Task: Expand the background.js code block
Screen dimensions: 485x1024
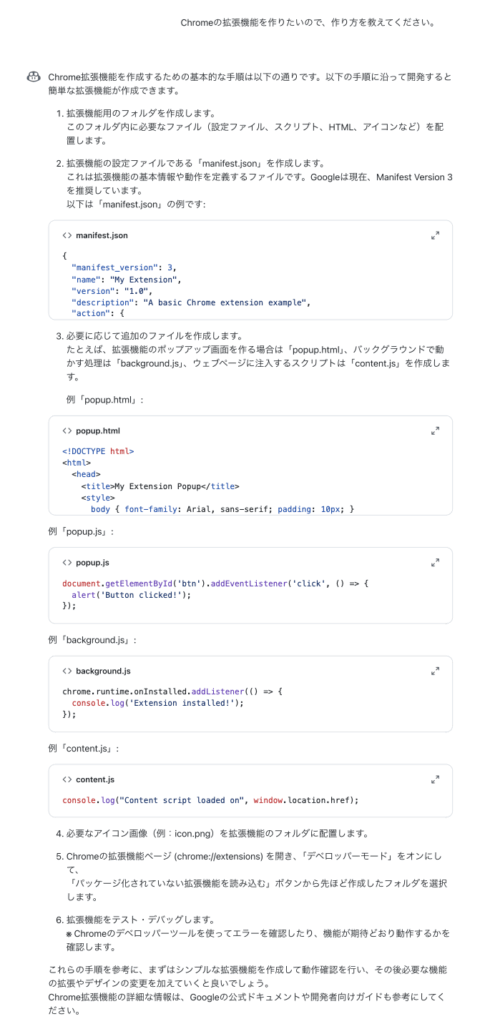Action: pyautogui.click(x=435, y=671)
